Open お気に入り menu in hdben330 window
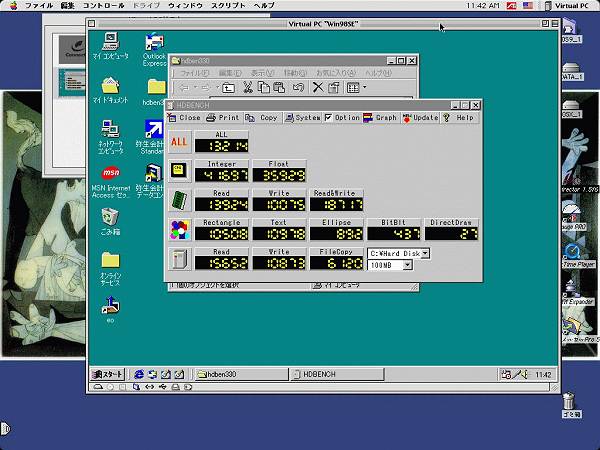The image size is (600, 450). point(335,73)
